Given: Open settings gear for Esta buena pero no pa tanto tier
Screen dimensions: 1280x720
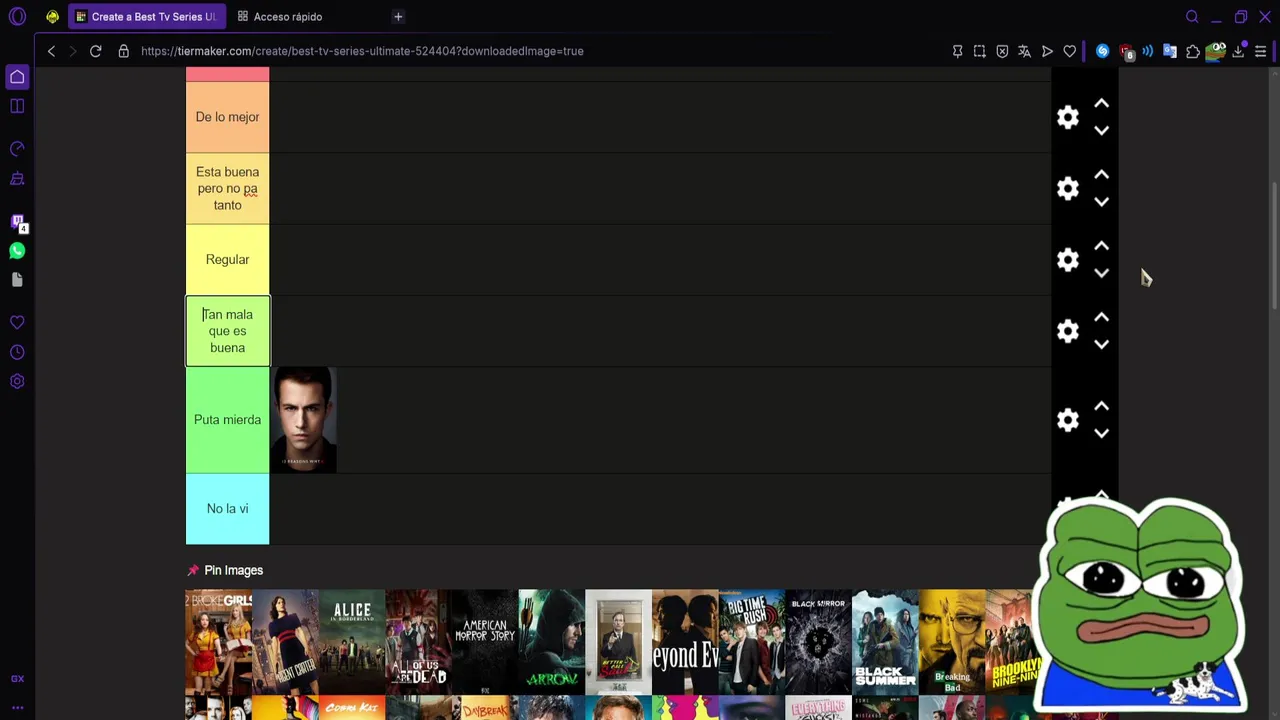Looking at the screenshot, I should click(x=1068, y=188).
